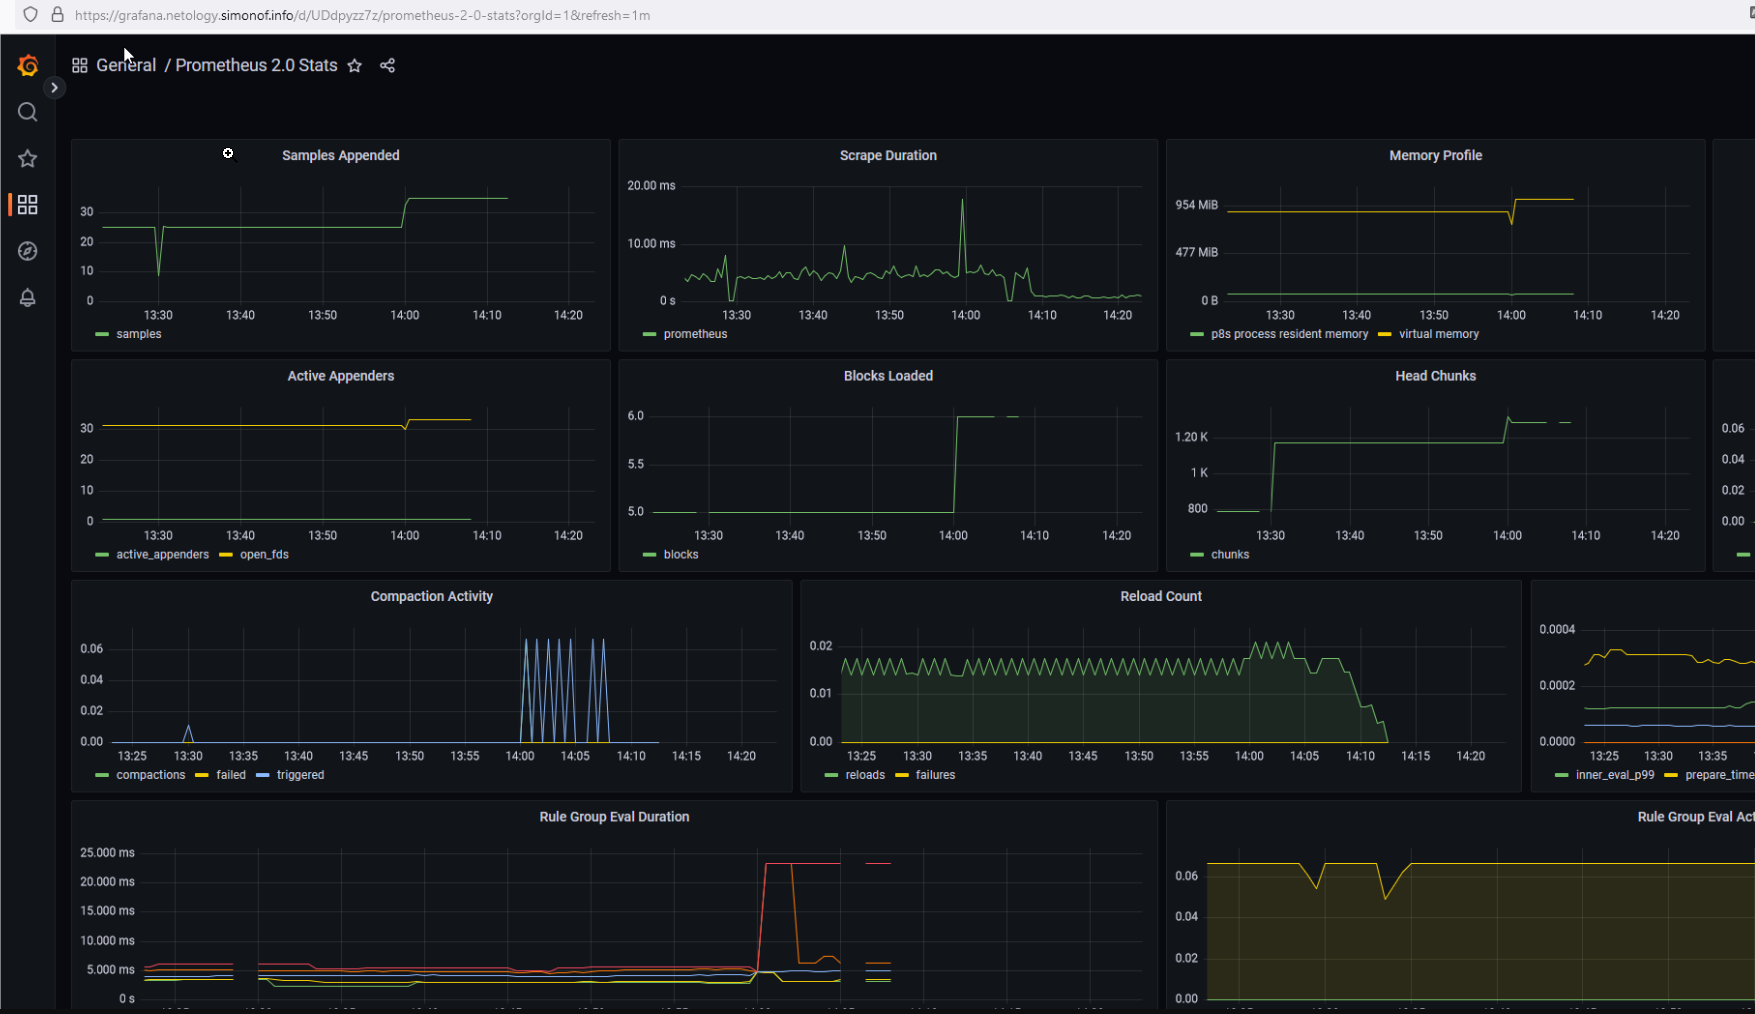Hide the failures series in Reload Count
The image size is (1755, 1014).
934,775
